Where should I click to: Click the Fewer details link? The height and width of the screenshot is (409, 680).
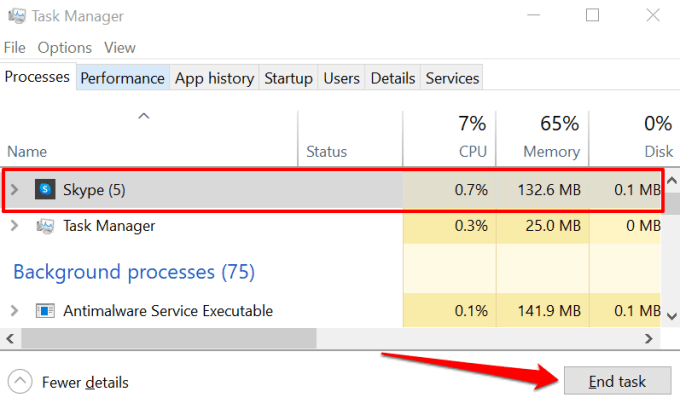85,382
